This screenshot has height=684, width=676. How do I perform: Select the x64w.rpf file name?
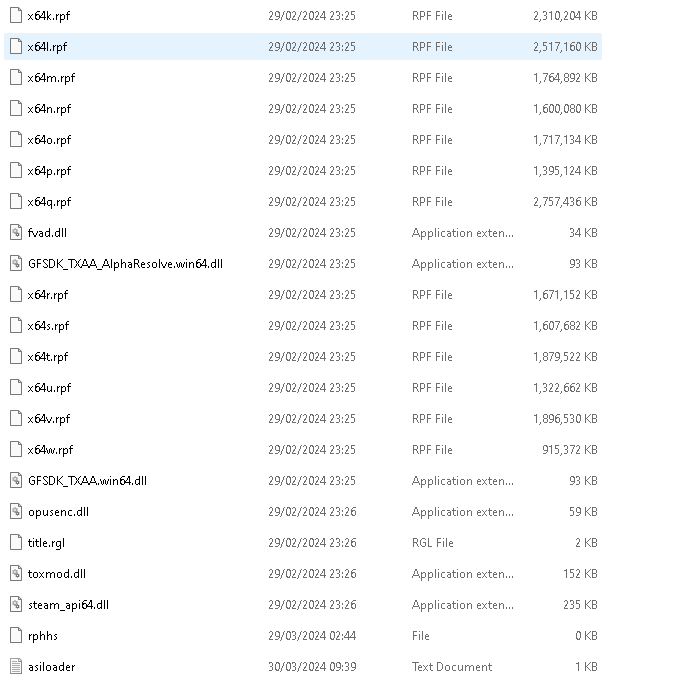(50, 450)
